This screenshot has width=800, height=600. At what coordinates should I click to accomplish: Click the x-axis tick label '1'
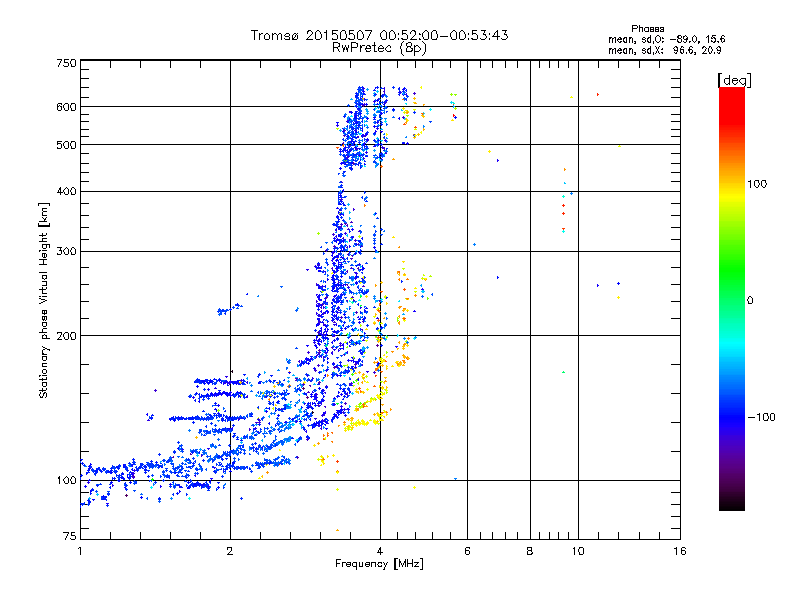(x=80, y=551)
